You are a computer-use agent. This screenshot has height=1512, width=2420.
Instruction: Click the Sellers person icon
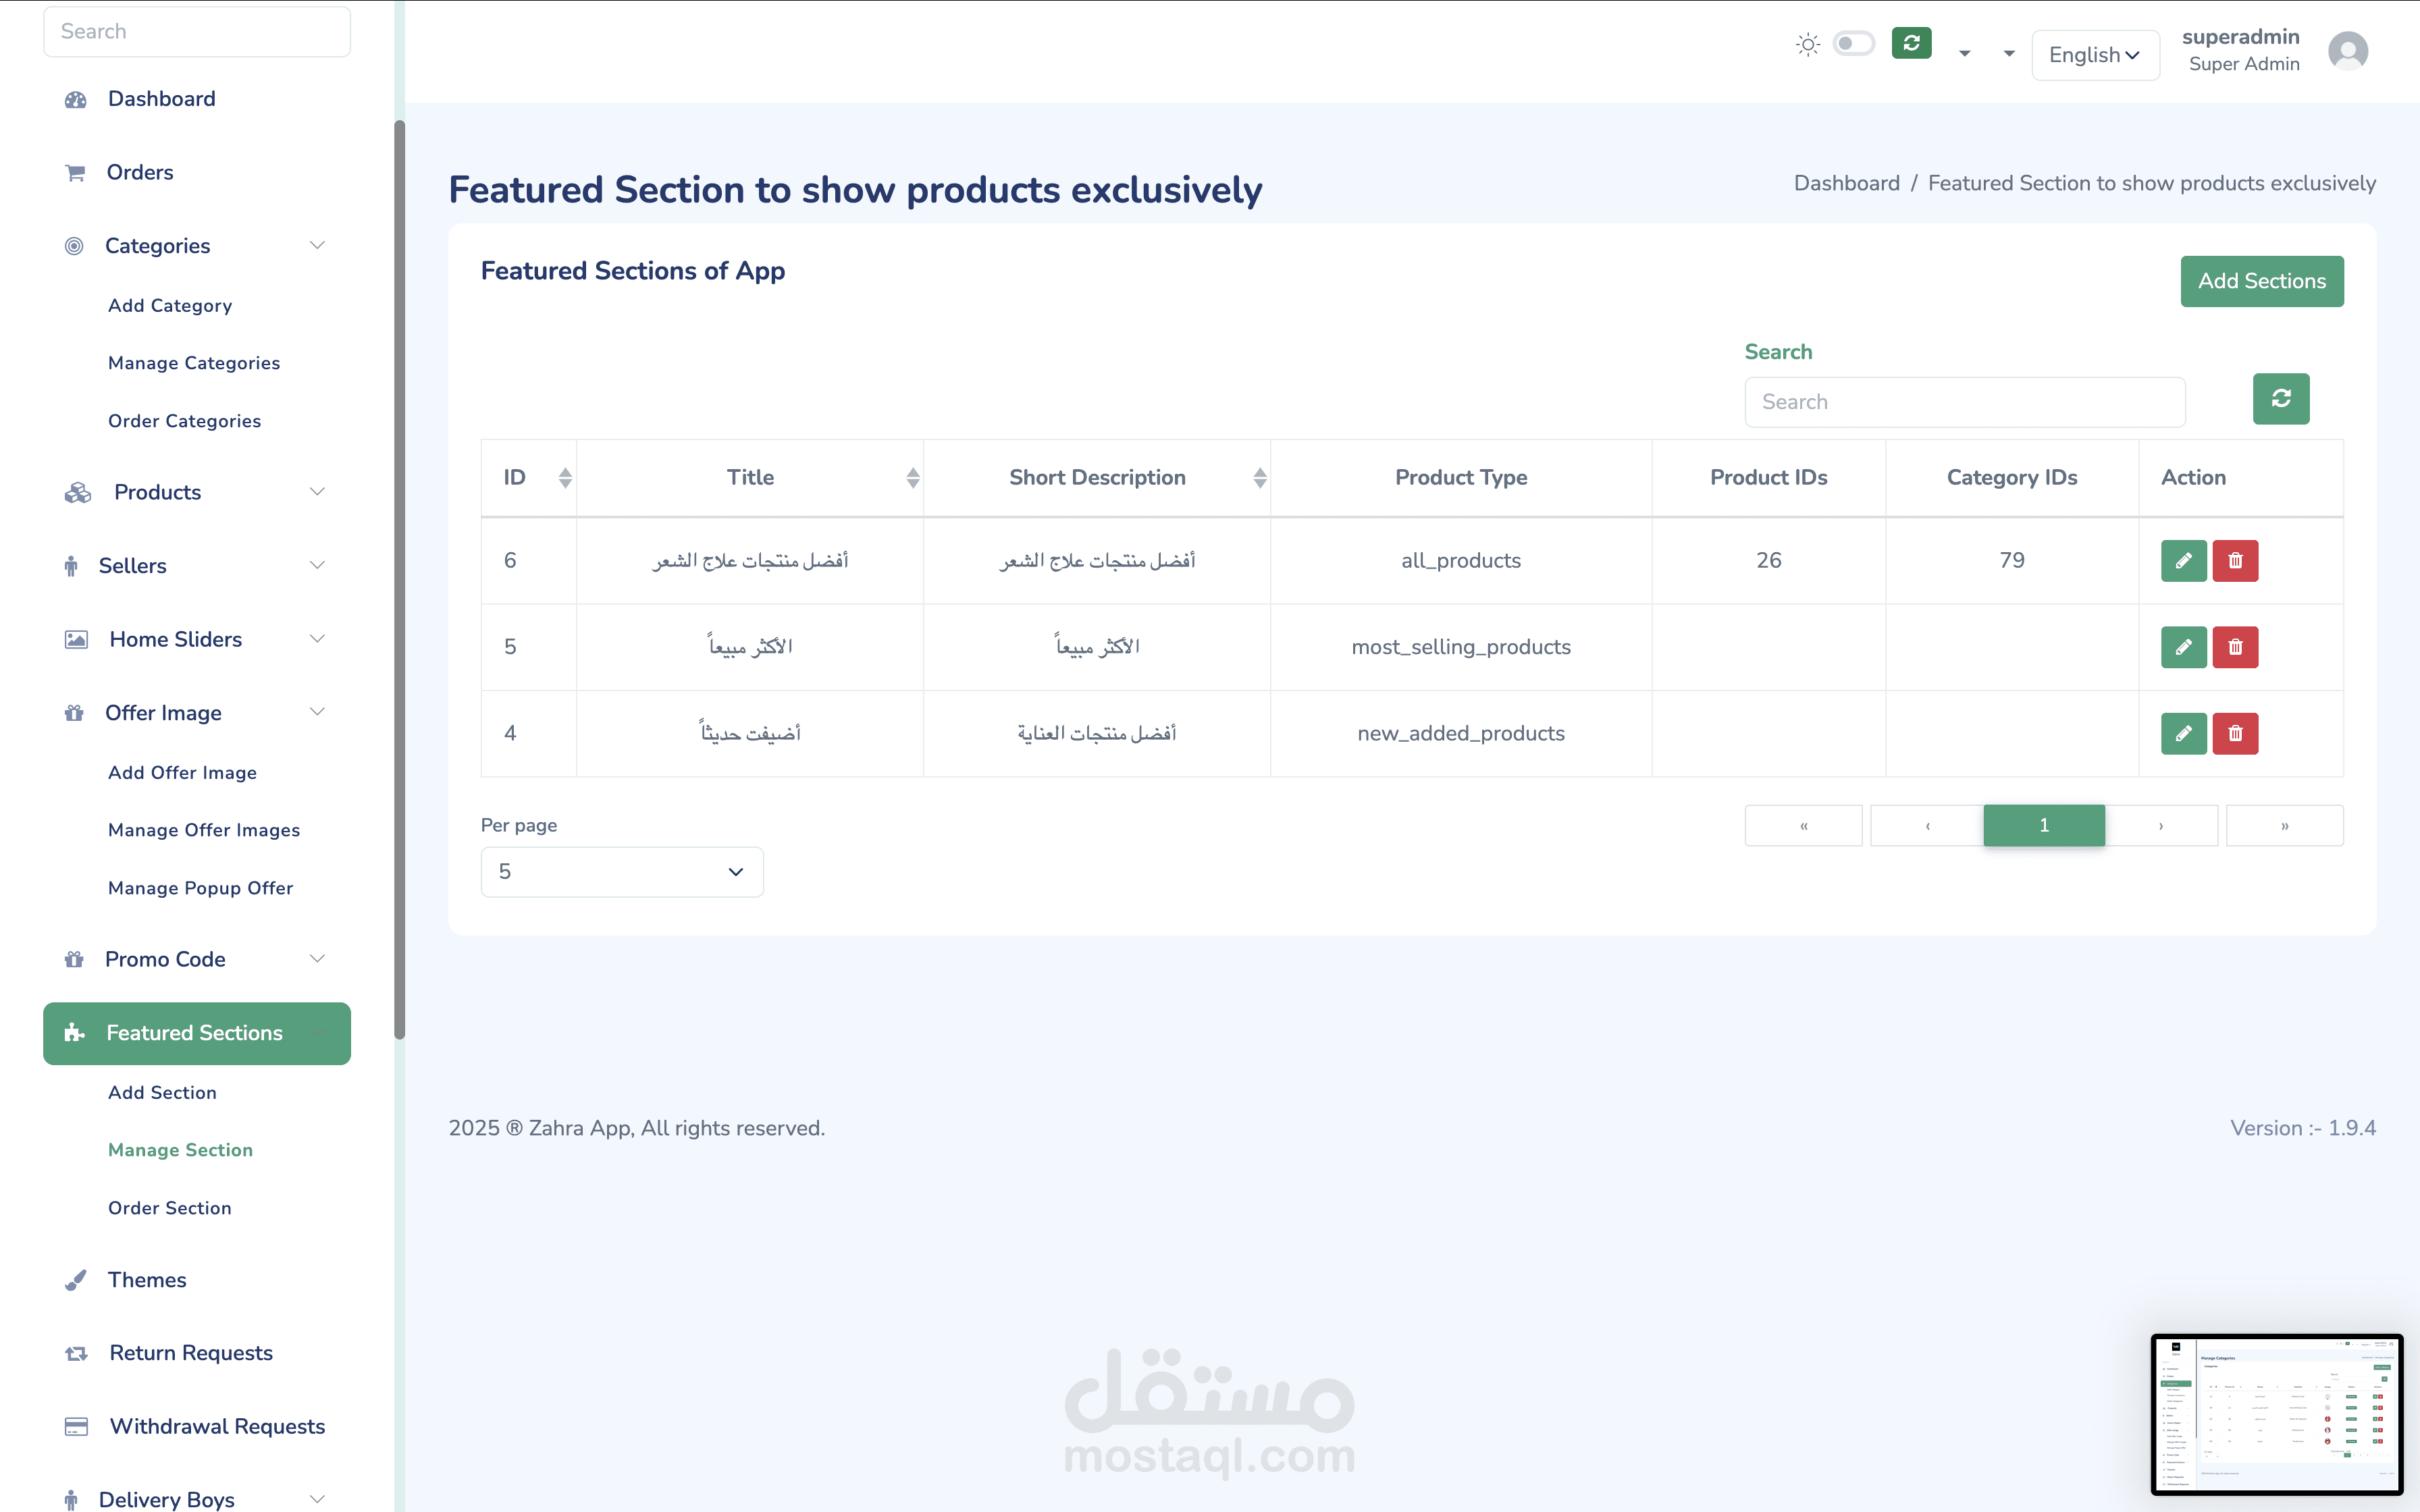pyautogui.click(x=71, y=566)
